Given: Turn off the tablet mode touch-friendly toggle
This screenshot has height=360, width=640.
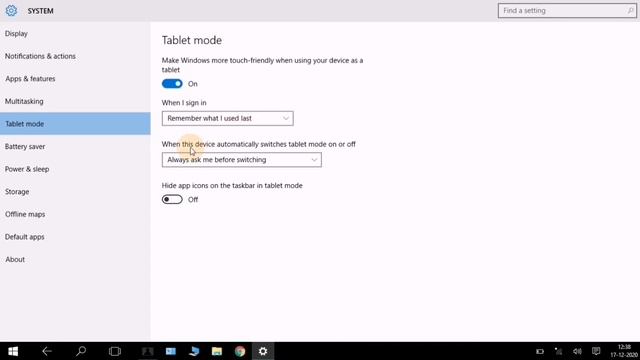Looking at the screenshot, I should 172,84.
